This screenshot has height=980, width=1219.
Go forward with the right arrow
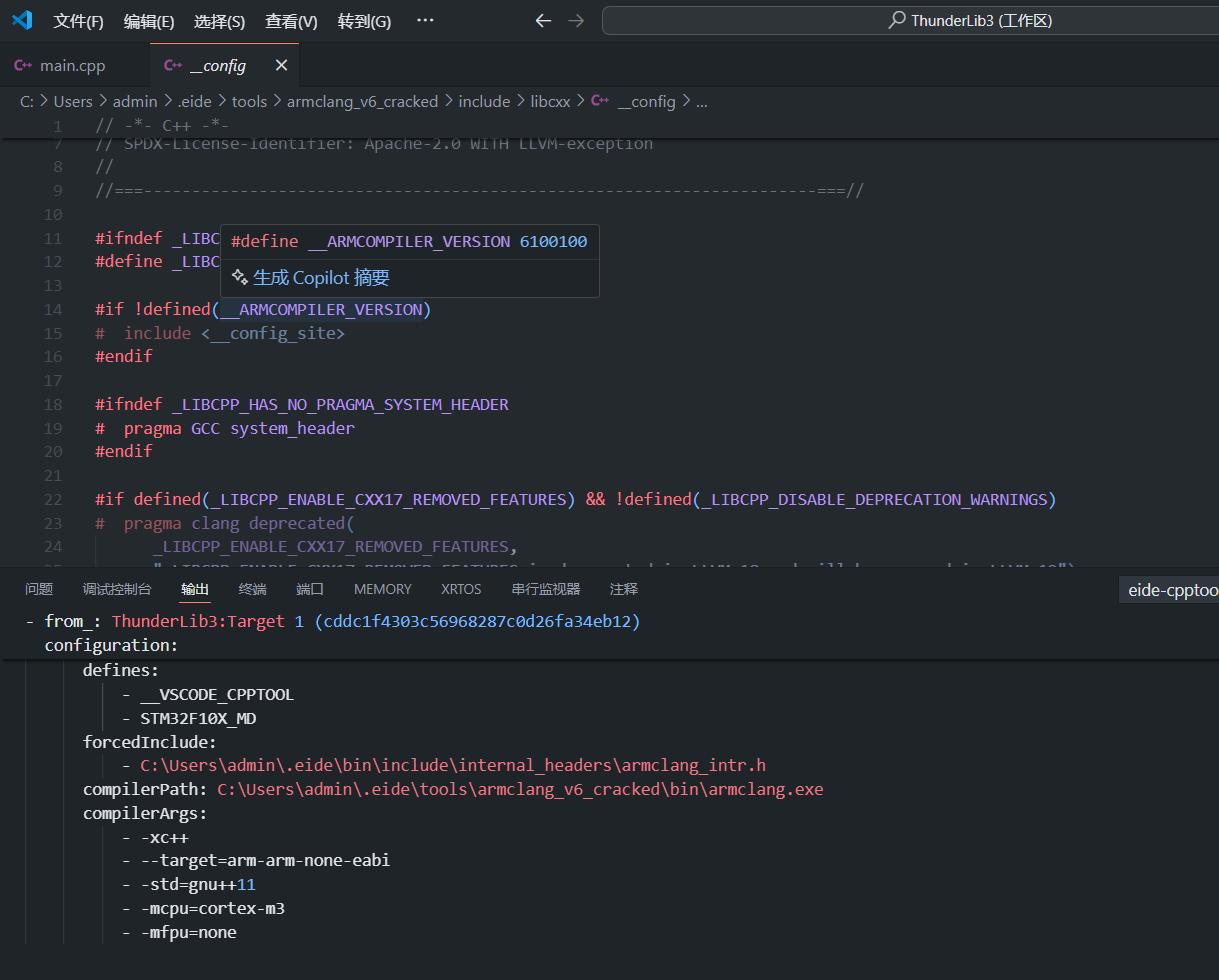pos(576,21)
